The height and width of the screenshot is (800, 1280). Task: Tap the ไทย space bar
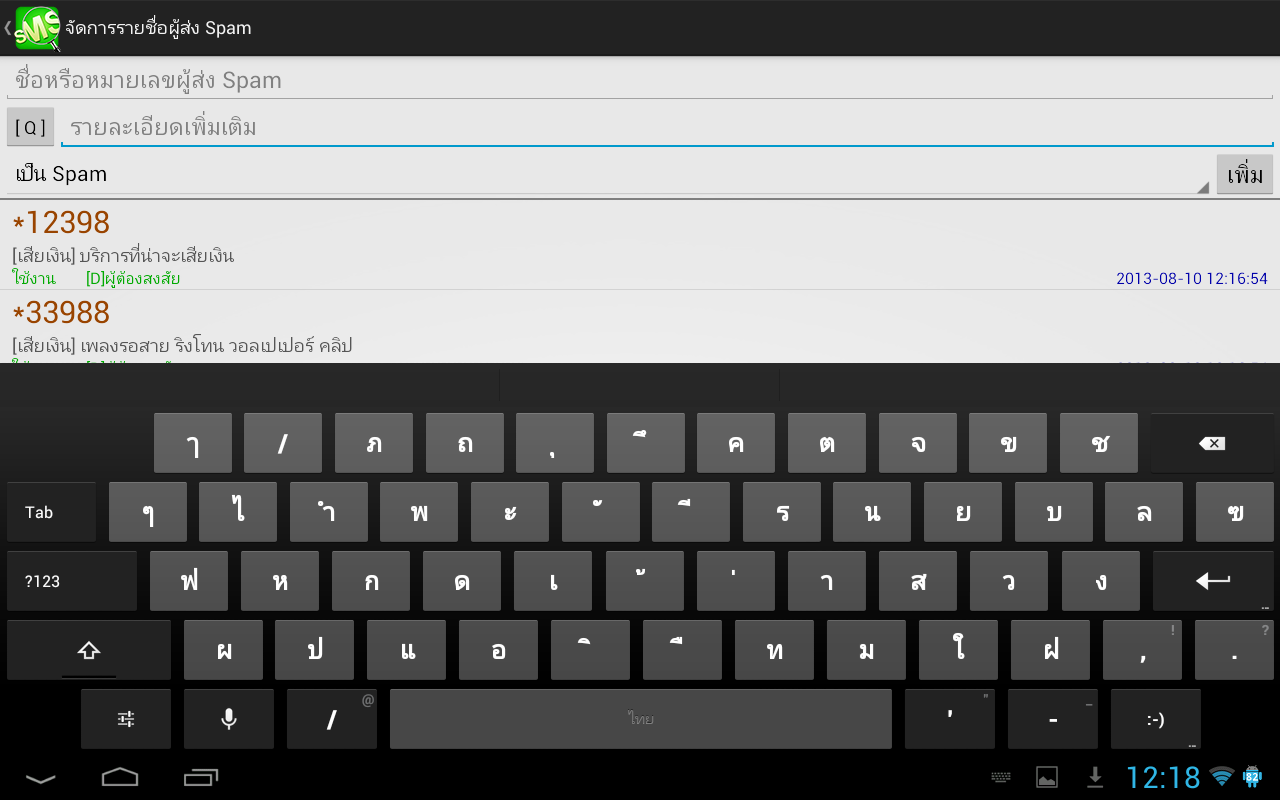click(x=641, y=719)
